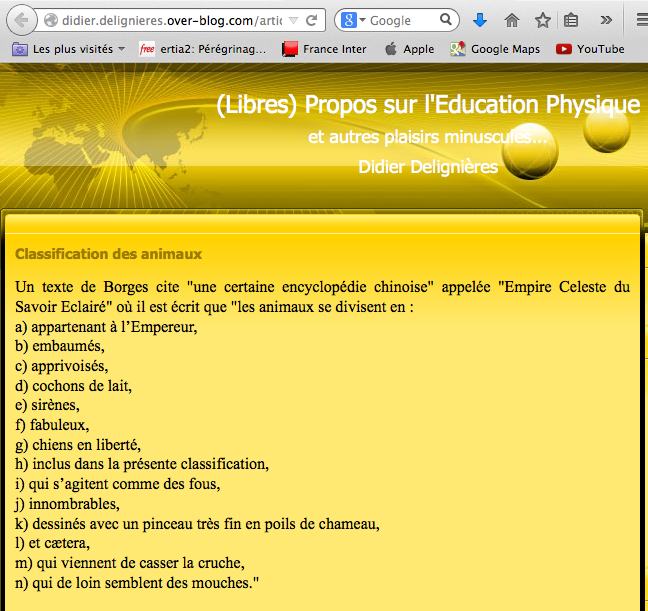Click the Classification des animaux heading
648x611 pixels.
[x=108, y=254]
